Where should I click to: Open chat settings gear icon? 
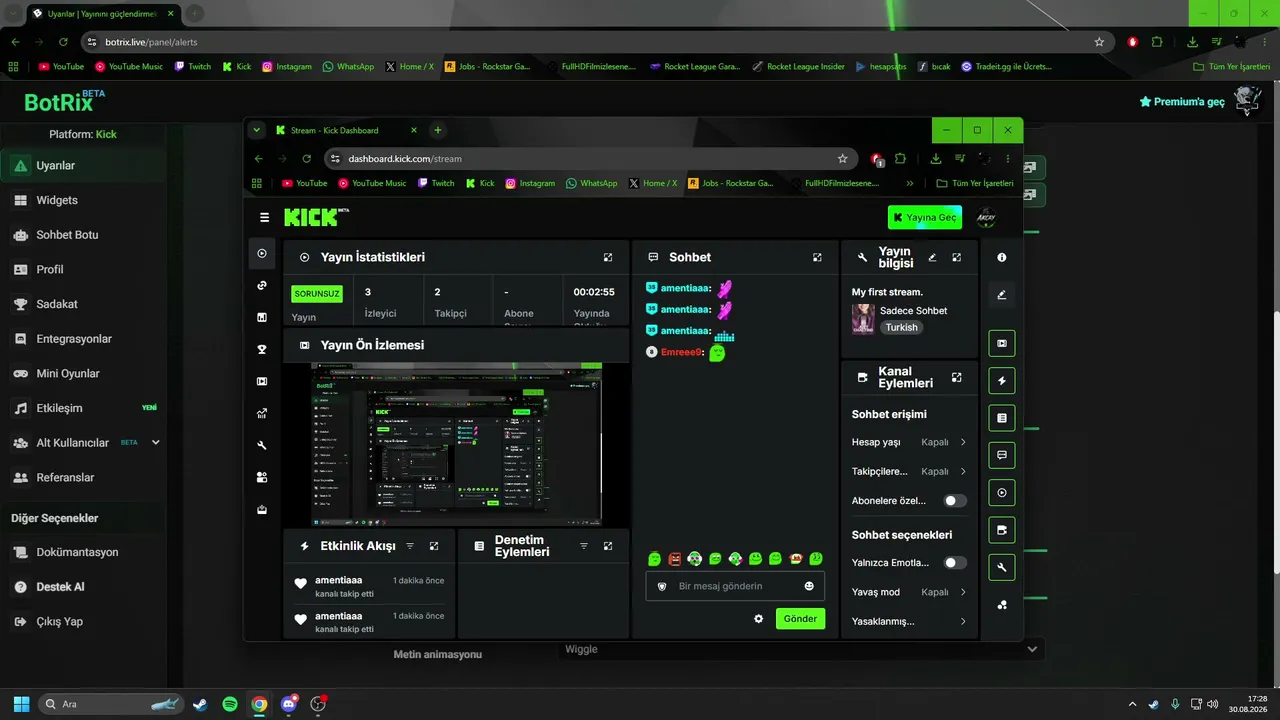click(x=758, y=619)
